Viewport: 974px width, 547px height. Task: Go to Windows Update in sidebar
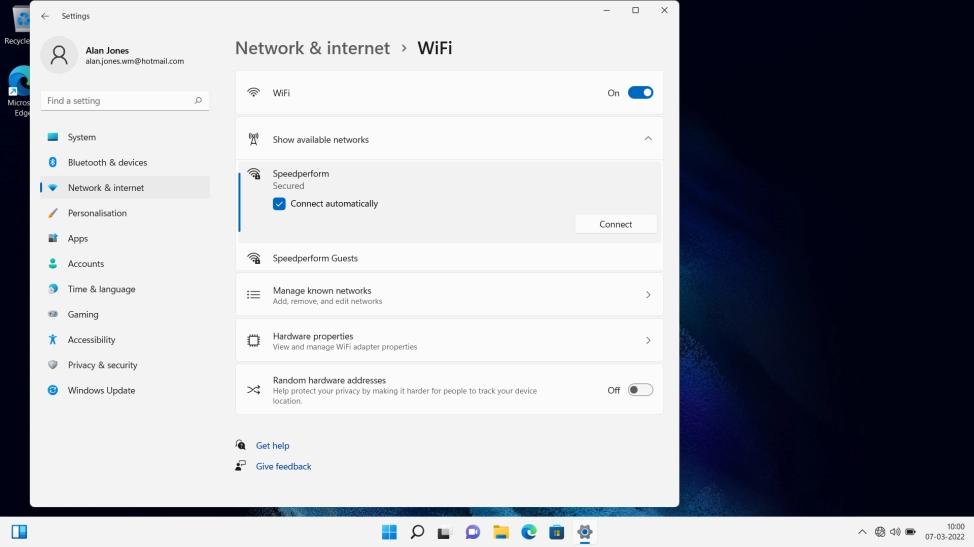coord(101,390)
